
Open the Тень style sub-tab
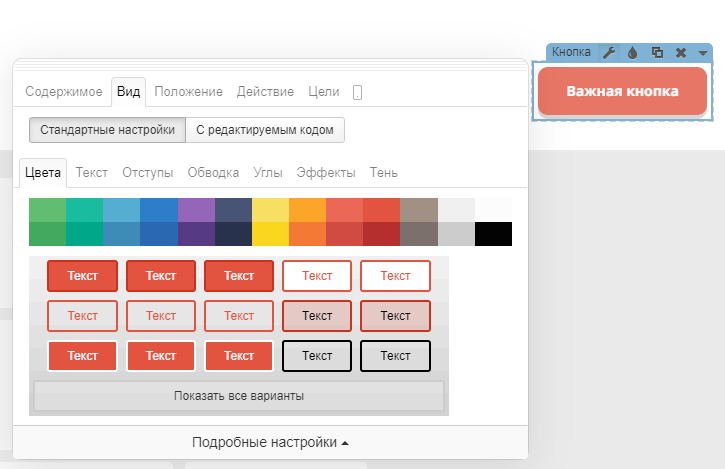[384, 172]
